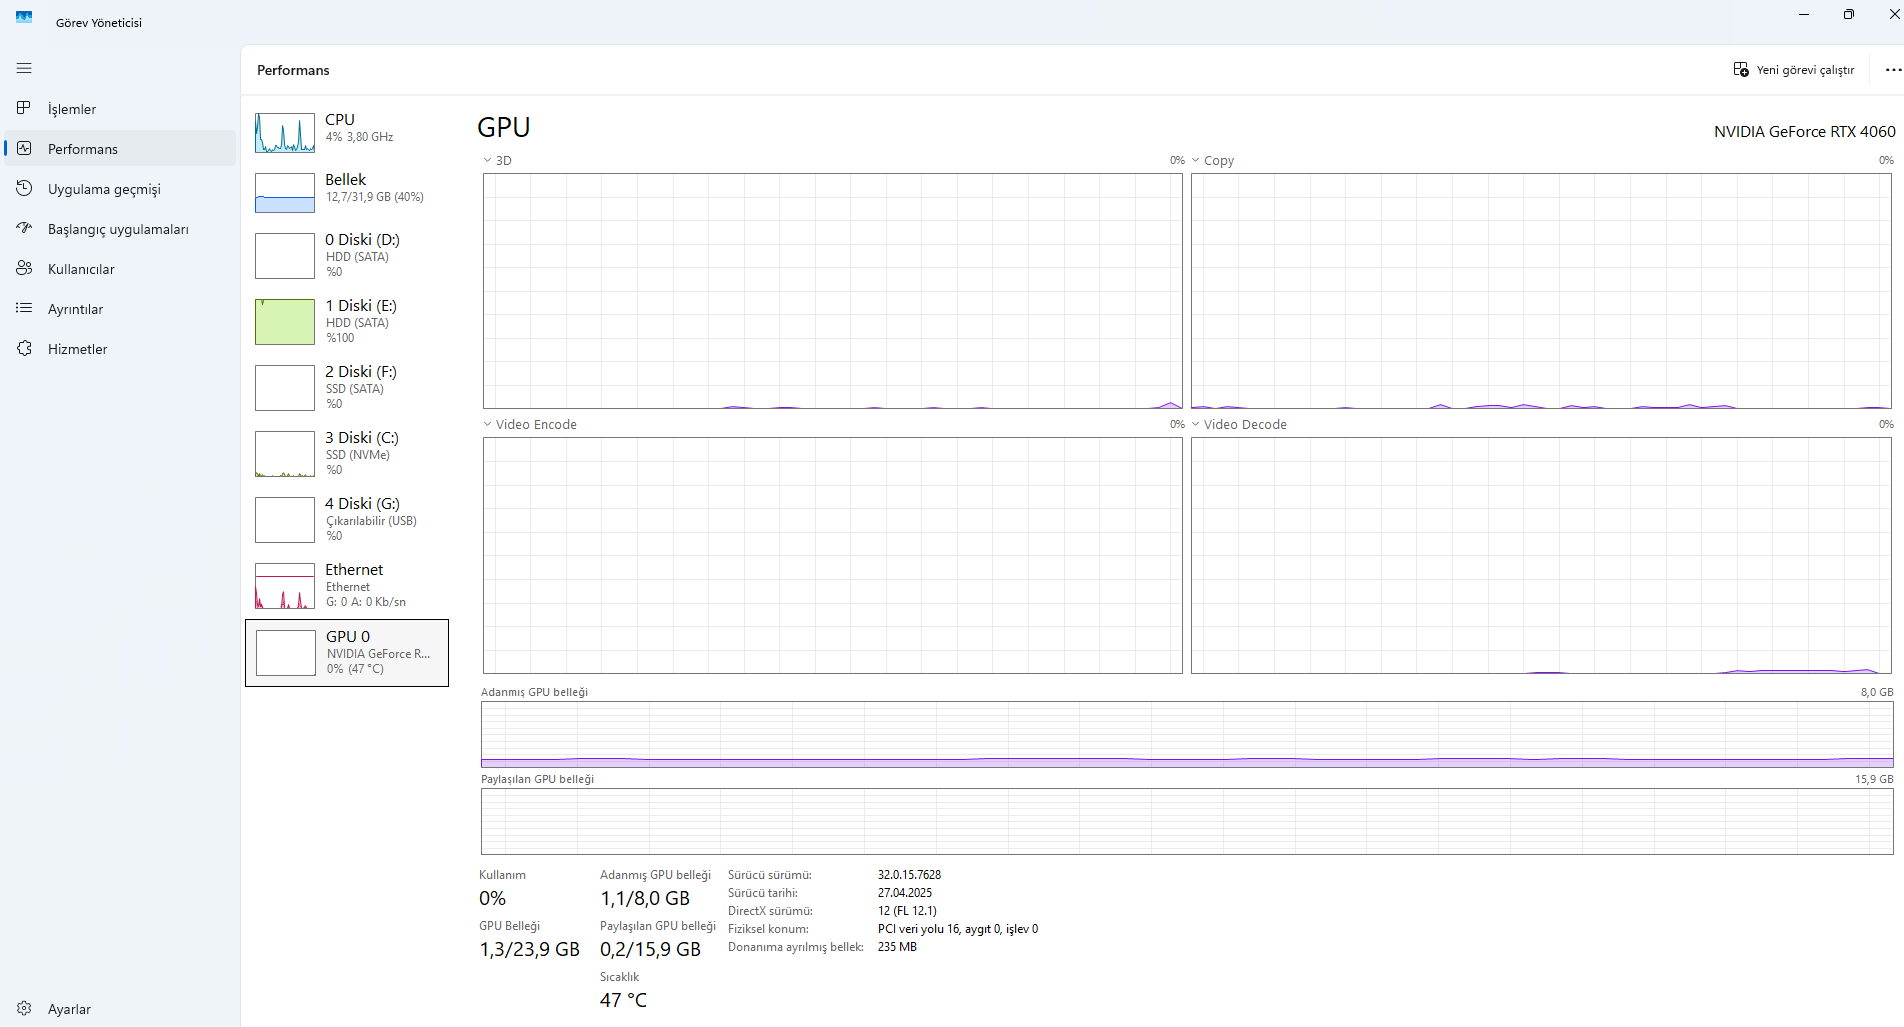1904x1027 pixels.
Task: Click the Yeni görevi çalıştır icon
Action: click(x=1741, y=69)
